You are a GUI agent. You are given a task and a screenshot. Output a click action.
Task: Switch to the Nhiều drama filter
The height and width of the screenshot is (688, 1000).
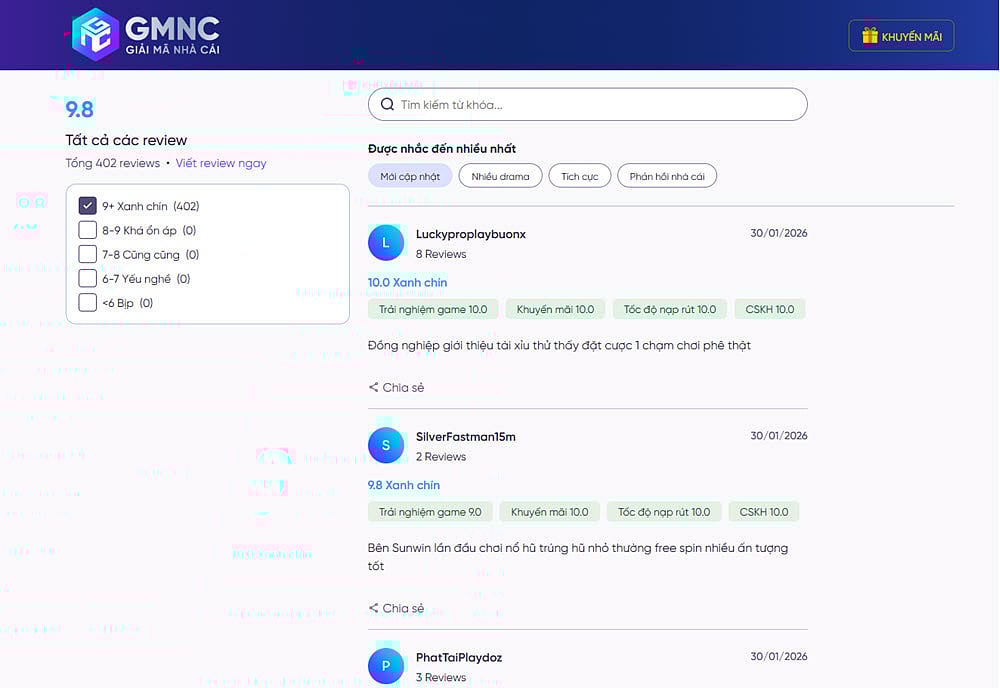[x=500, y=175]
